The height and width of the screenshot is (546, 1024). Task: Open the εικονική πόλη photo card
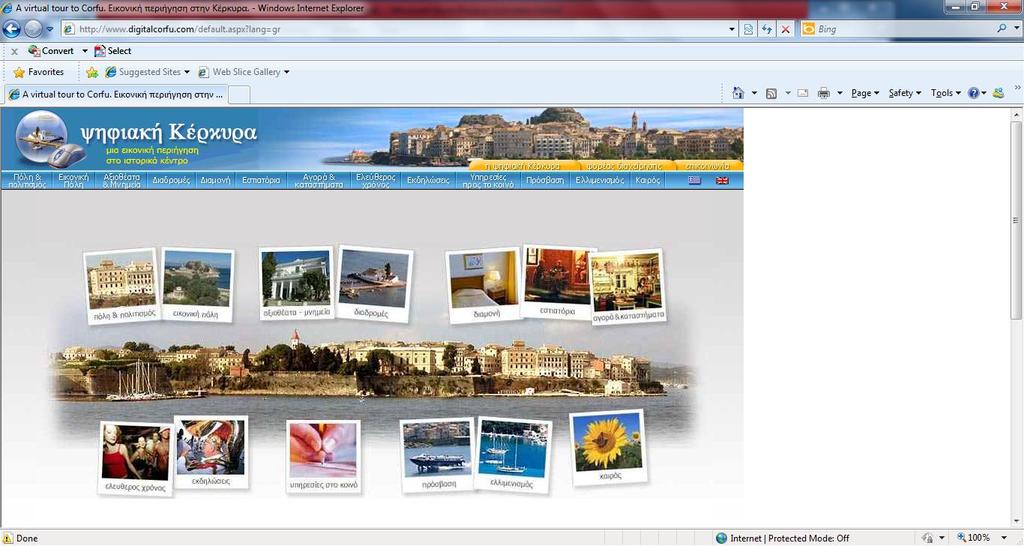[197, 285]
